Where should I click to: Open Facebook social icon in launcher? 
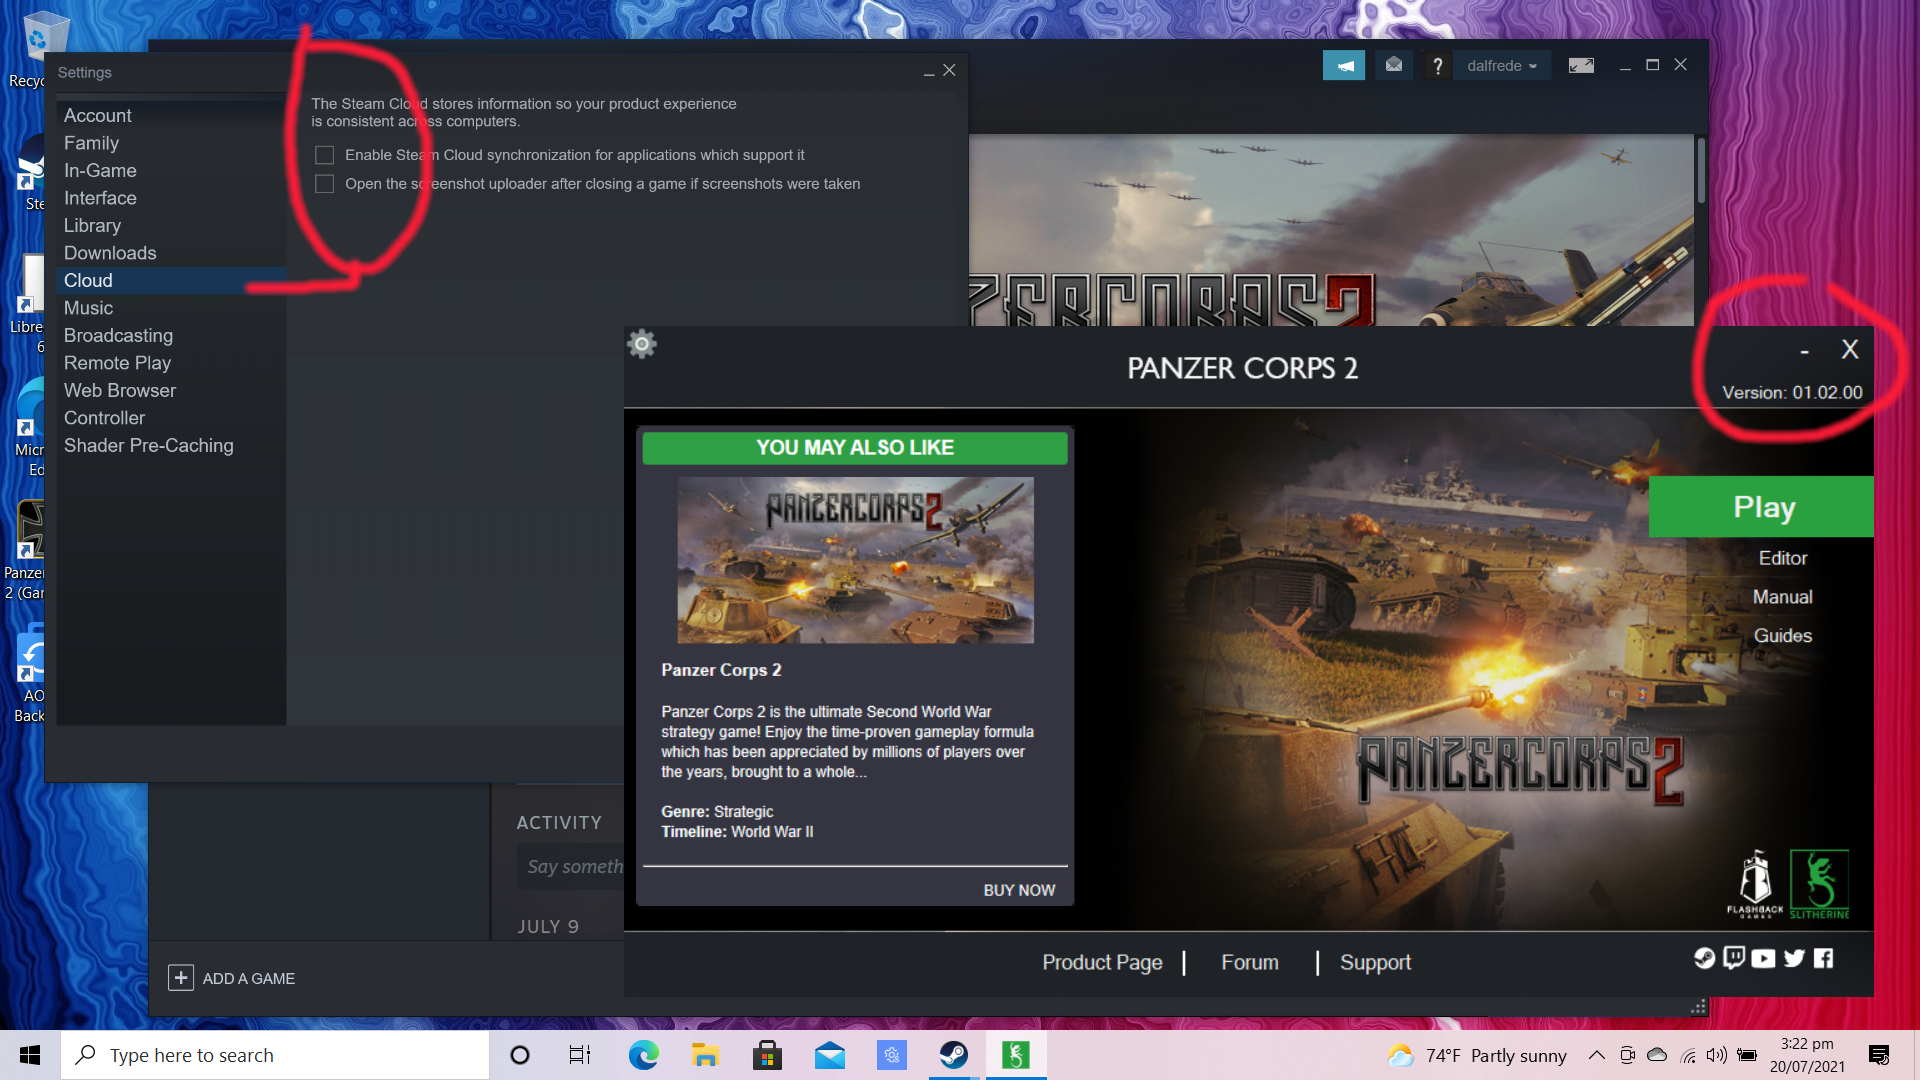click(1824, 958)
